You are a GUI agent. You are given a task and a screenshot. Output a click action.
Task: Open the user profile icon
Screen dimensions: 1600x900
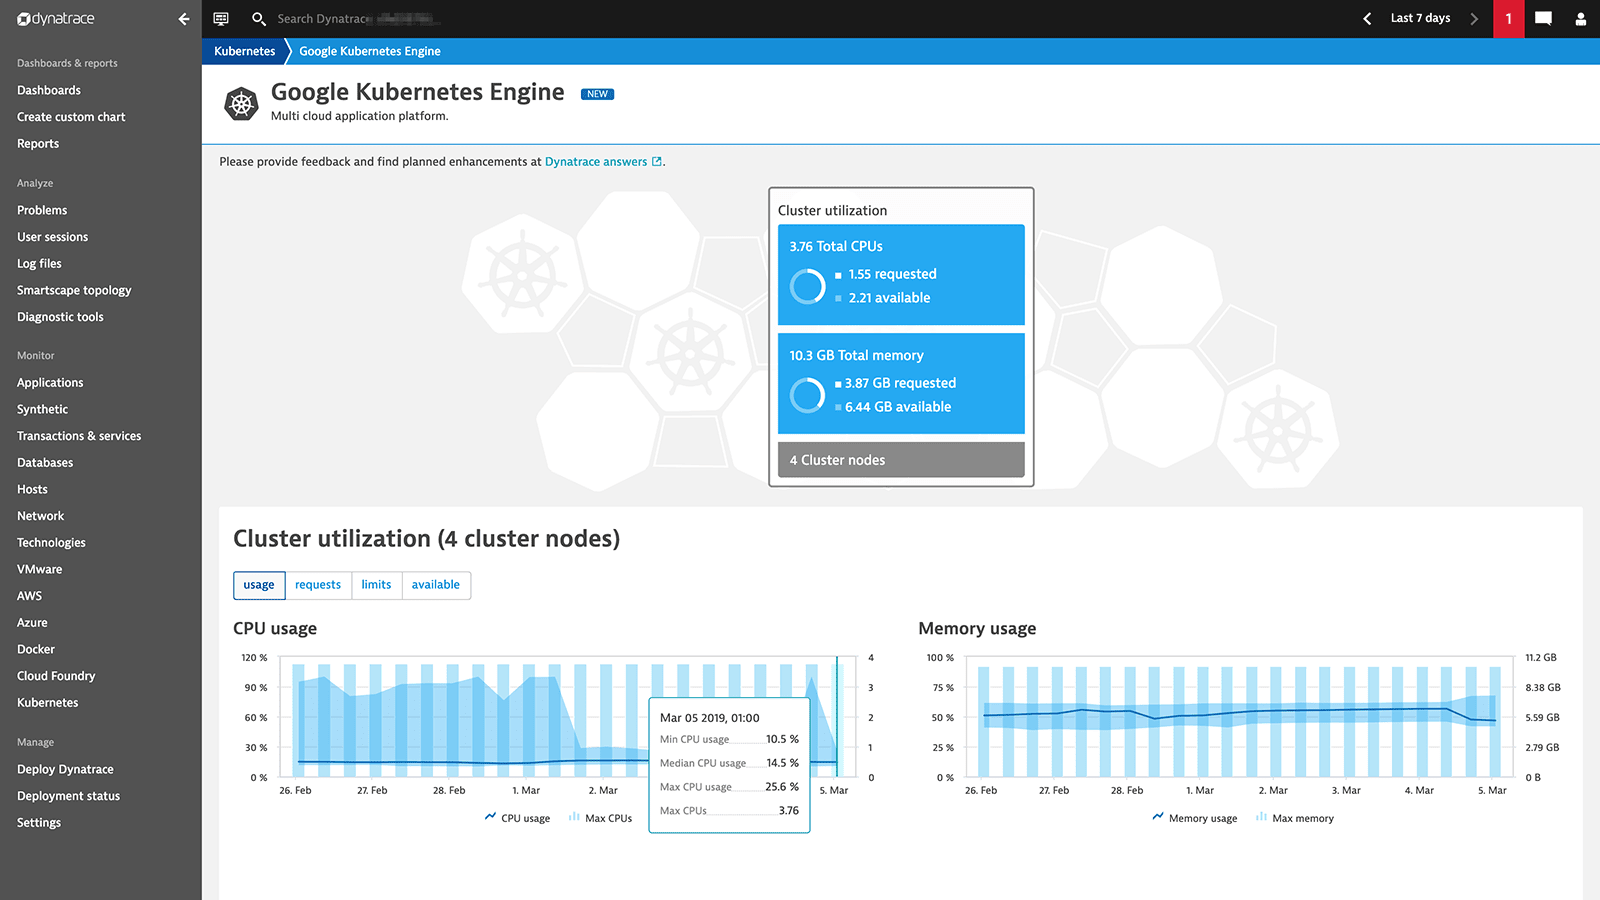(1580, 19)
